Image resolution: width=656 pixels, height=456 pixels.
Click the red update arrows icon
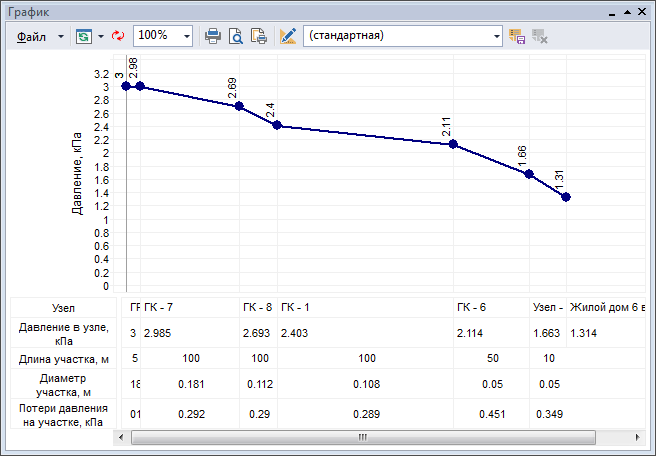(x=118, y=35)
